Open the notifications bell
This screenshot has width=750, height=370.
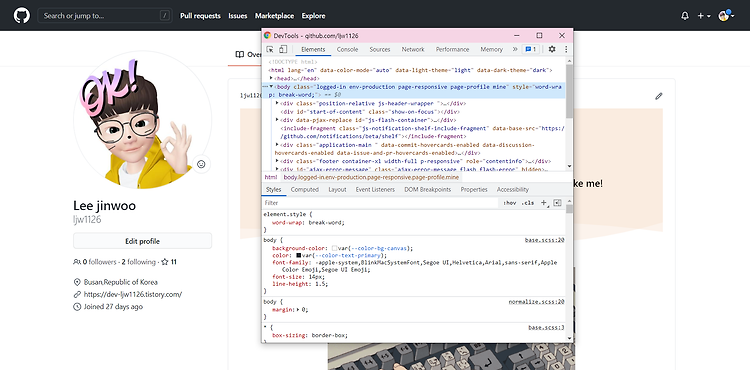click(684, 16)
